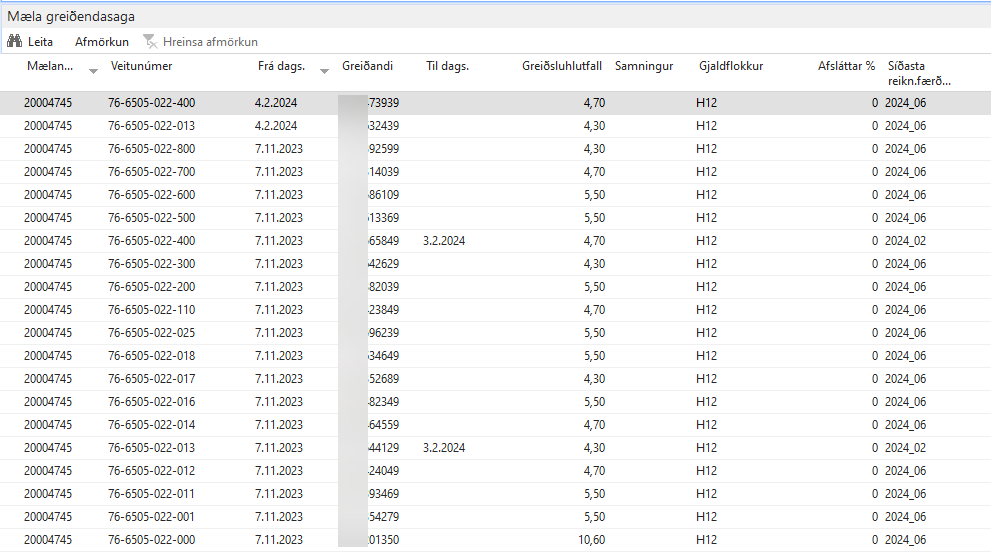Expand the Mælan... column dropdown arrow

tap(93, 71)
